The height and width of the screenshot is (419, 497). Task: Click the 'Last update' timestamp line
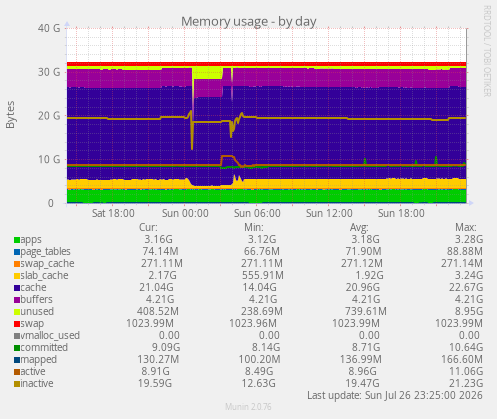pyautogui.click(x=395, y=395)
